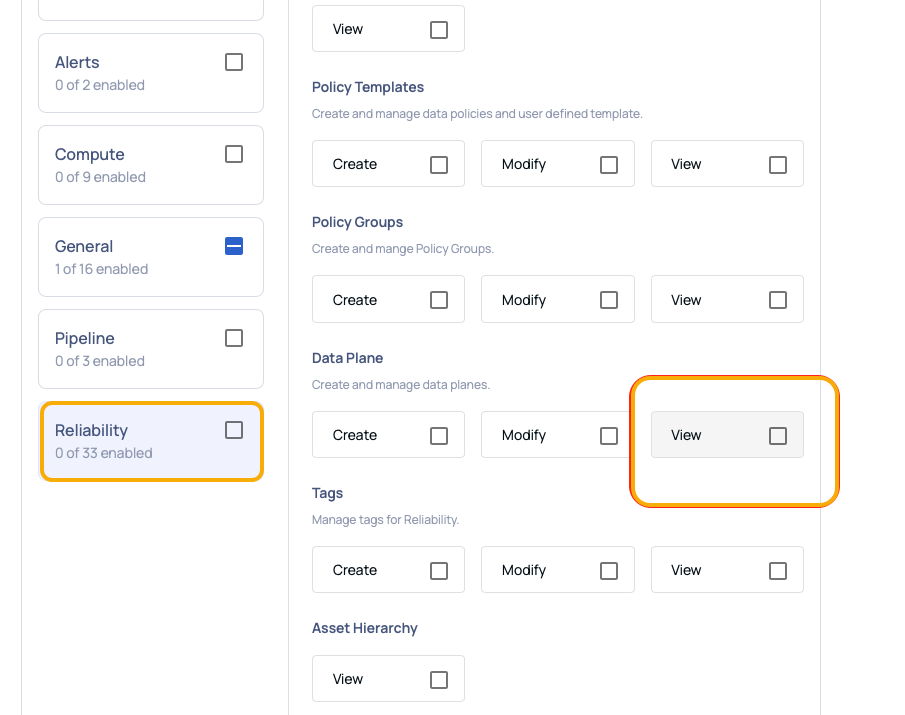
Task: Enable View under Policy Groups
Action: point(778,300)
